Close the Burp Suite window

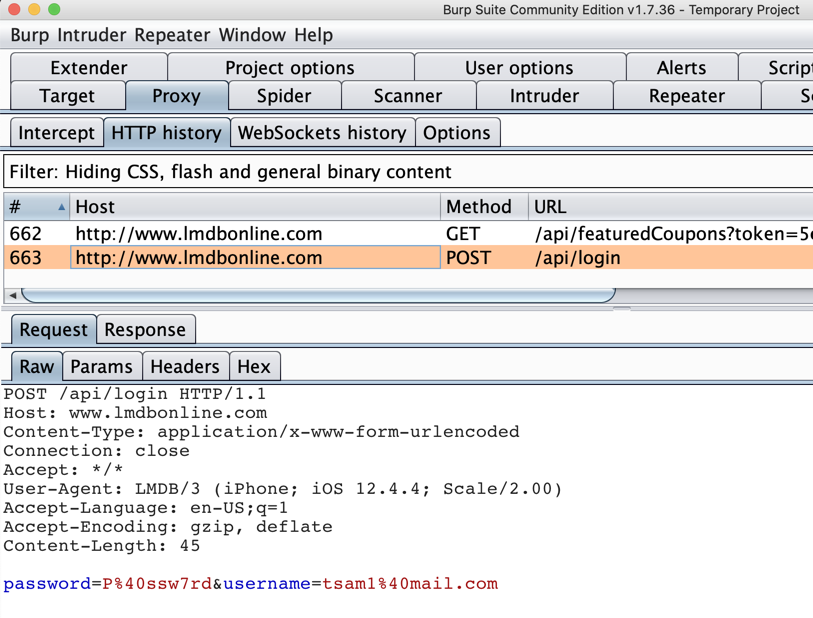click(x=14, y=9)
